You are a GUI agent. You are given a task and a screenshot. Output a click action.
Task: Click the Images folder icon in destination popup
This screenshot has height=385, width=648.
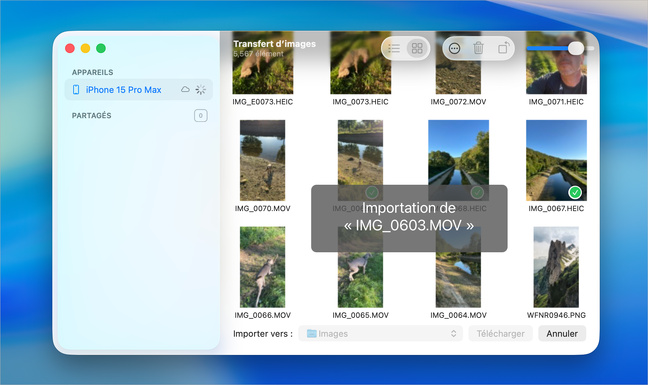click(x=312, y=333)
